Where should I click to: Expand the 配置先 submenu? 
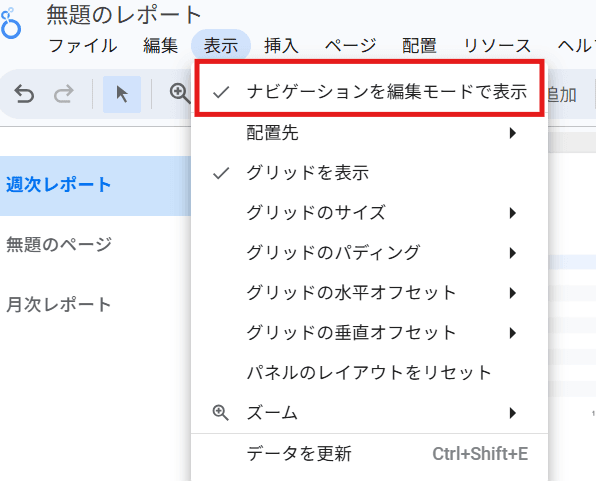[x=369, y=133]
